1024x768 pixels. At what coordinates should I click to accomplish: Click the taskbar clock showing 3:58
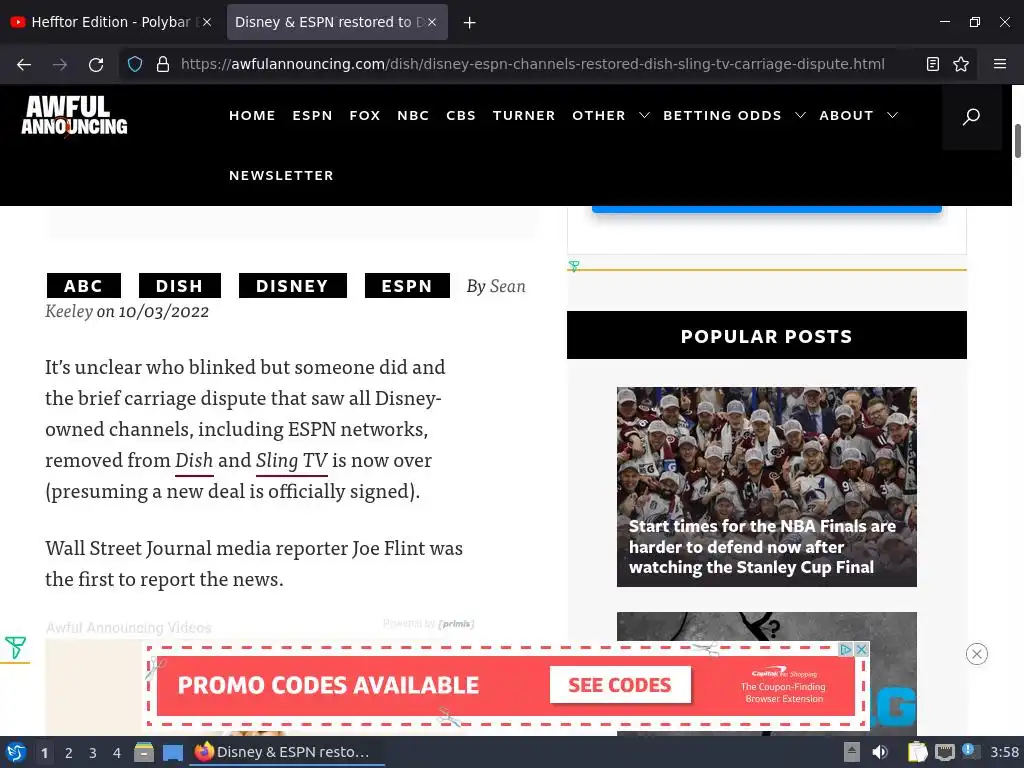pyautogui.click(x=1004, y=752)
